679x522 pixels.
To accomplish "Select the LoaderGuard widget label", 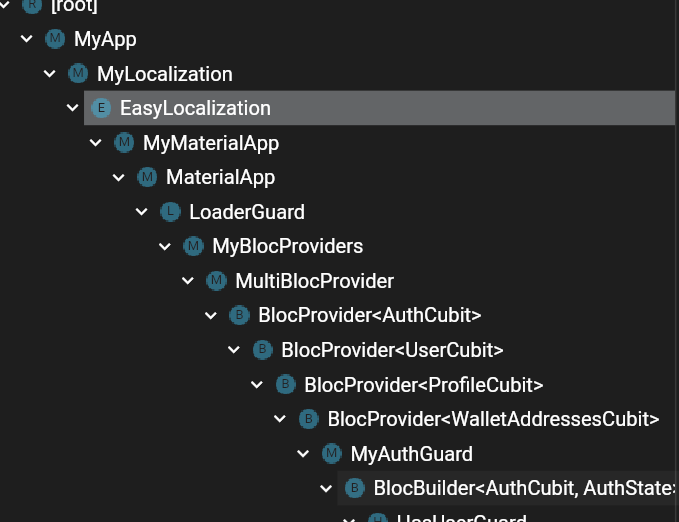I will (x=247, y=212).
